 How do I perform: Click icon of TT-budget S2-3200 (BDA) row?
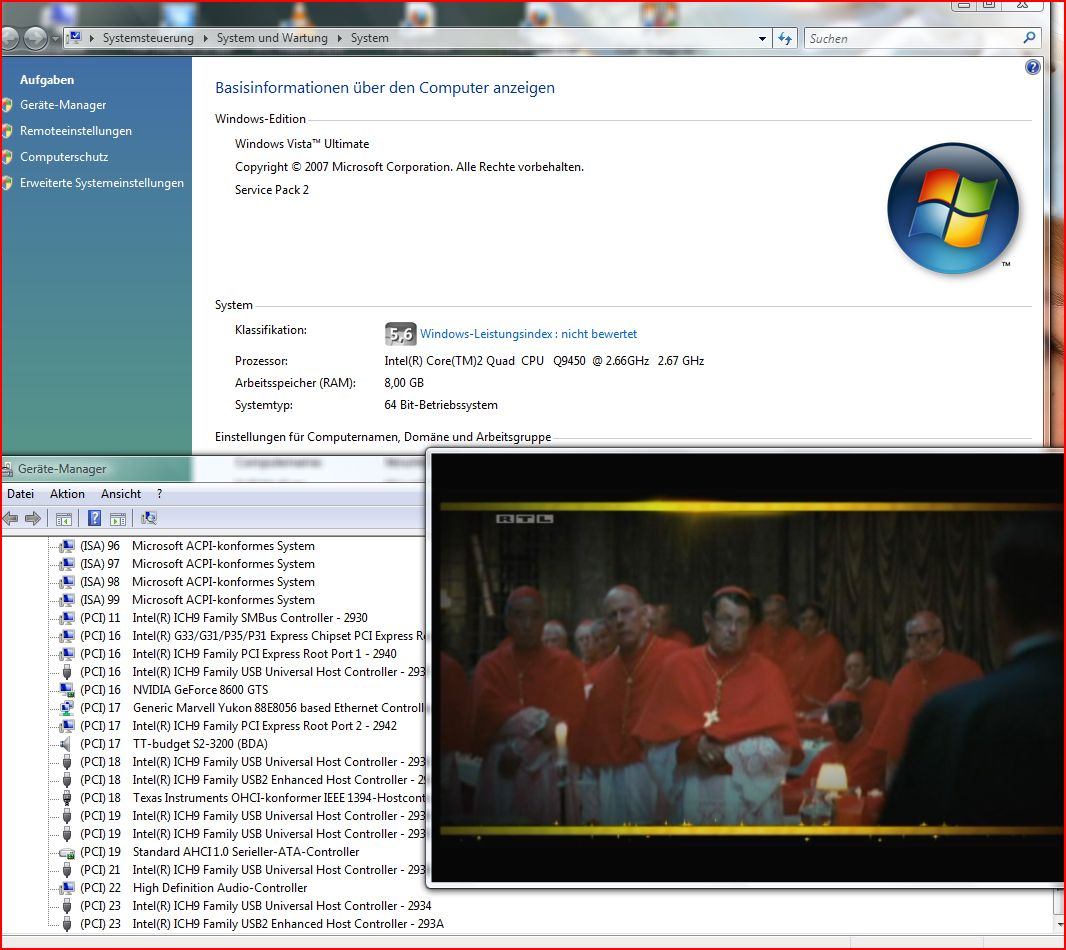(66, 744)
